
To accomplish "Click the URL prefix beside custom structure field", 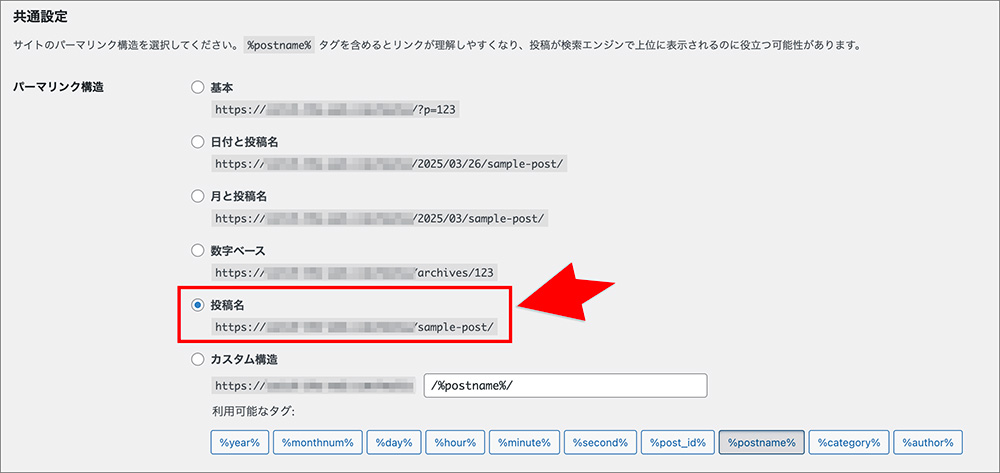I will point(313,386).
